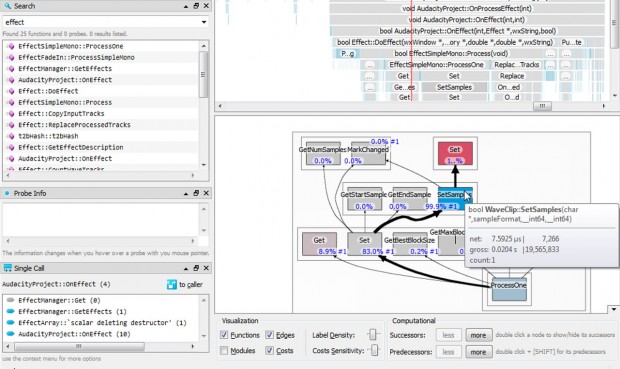Click the gray icon beside EffectManager::Get (0)
620x369 pixels.
(11, 300)
